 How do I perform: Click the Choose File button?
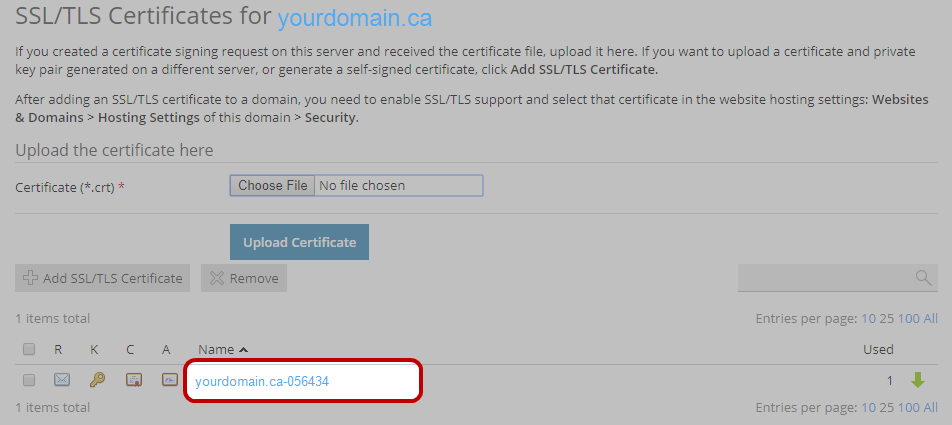(272, 185)
